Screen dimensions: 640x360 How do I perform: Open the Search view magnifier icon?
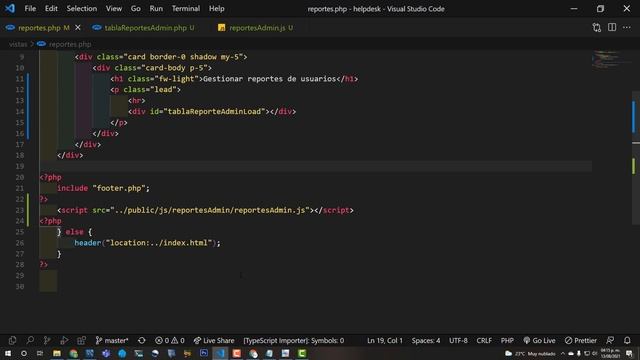pos(30,340)
